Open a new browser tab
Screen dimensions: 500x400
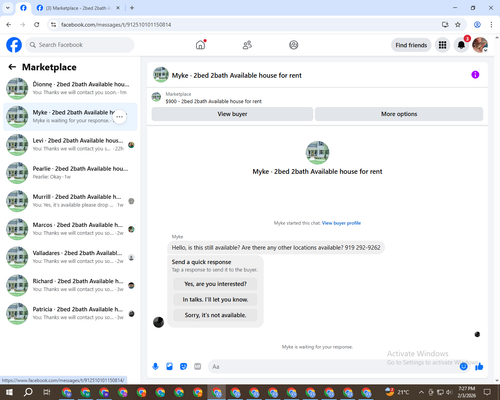point(132,8)
